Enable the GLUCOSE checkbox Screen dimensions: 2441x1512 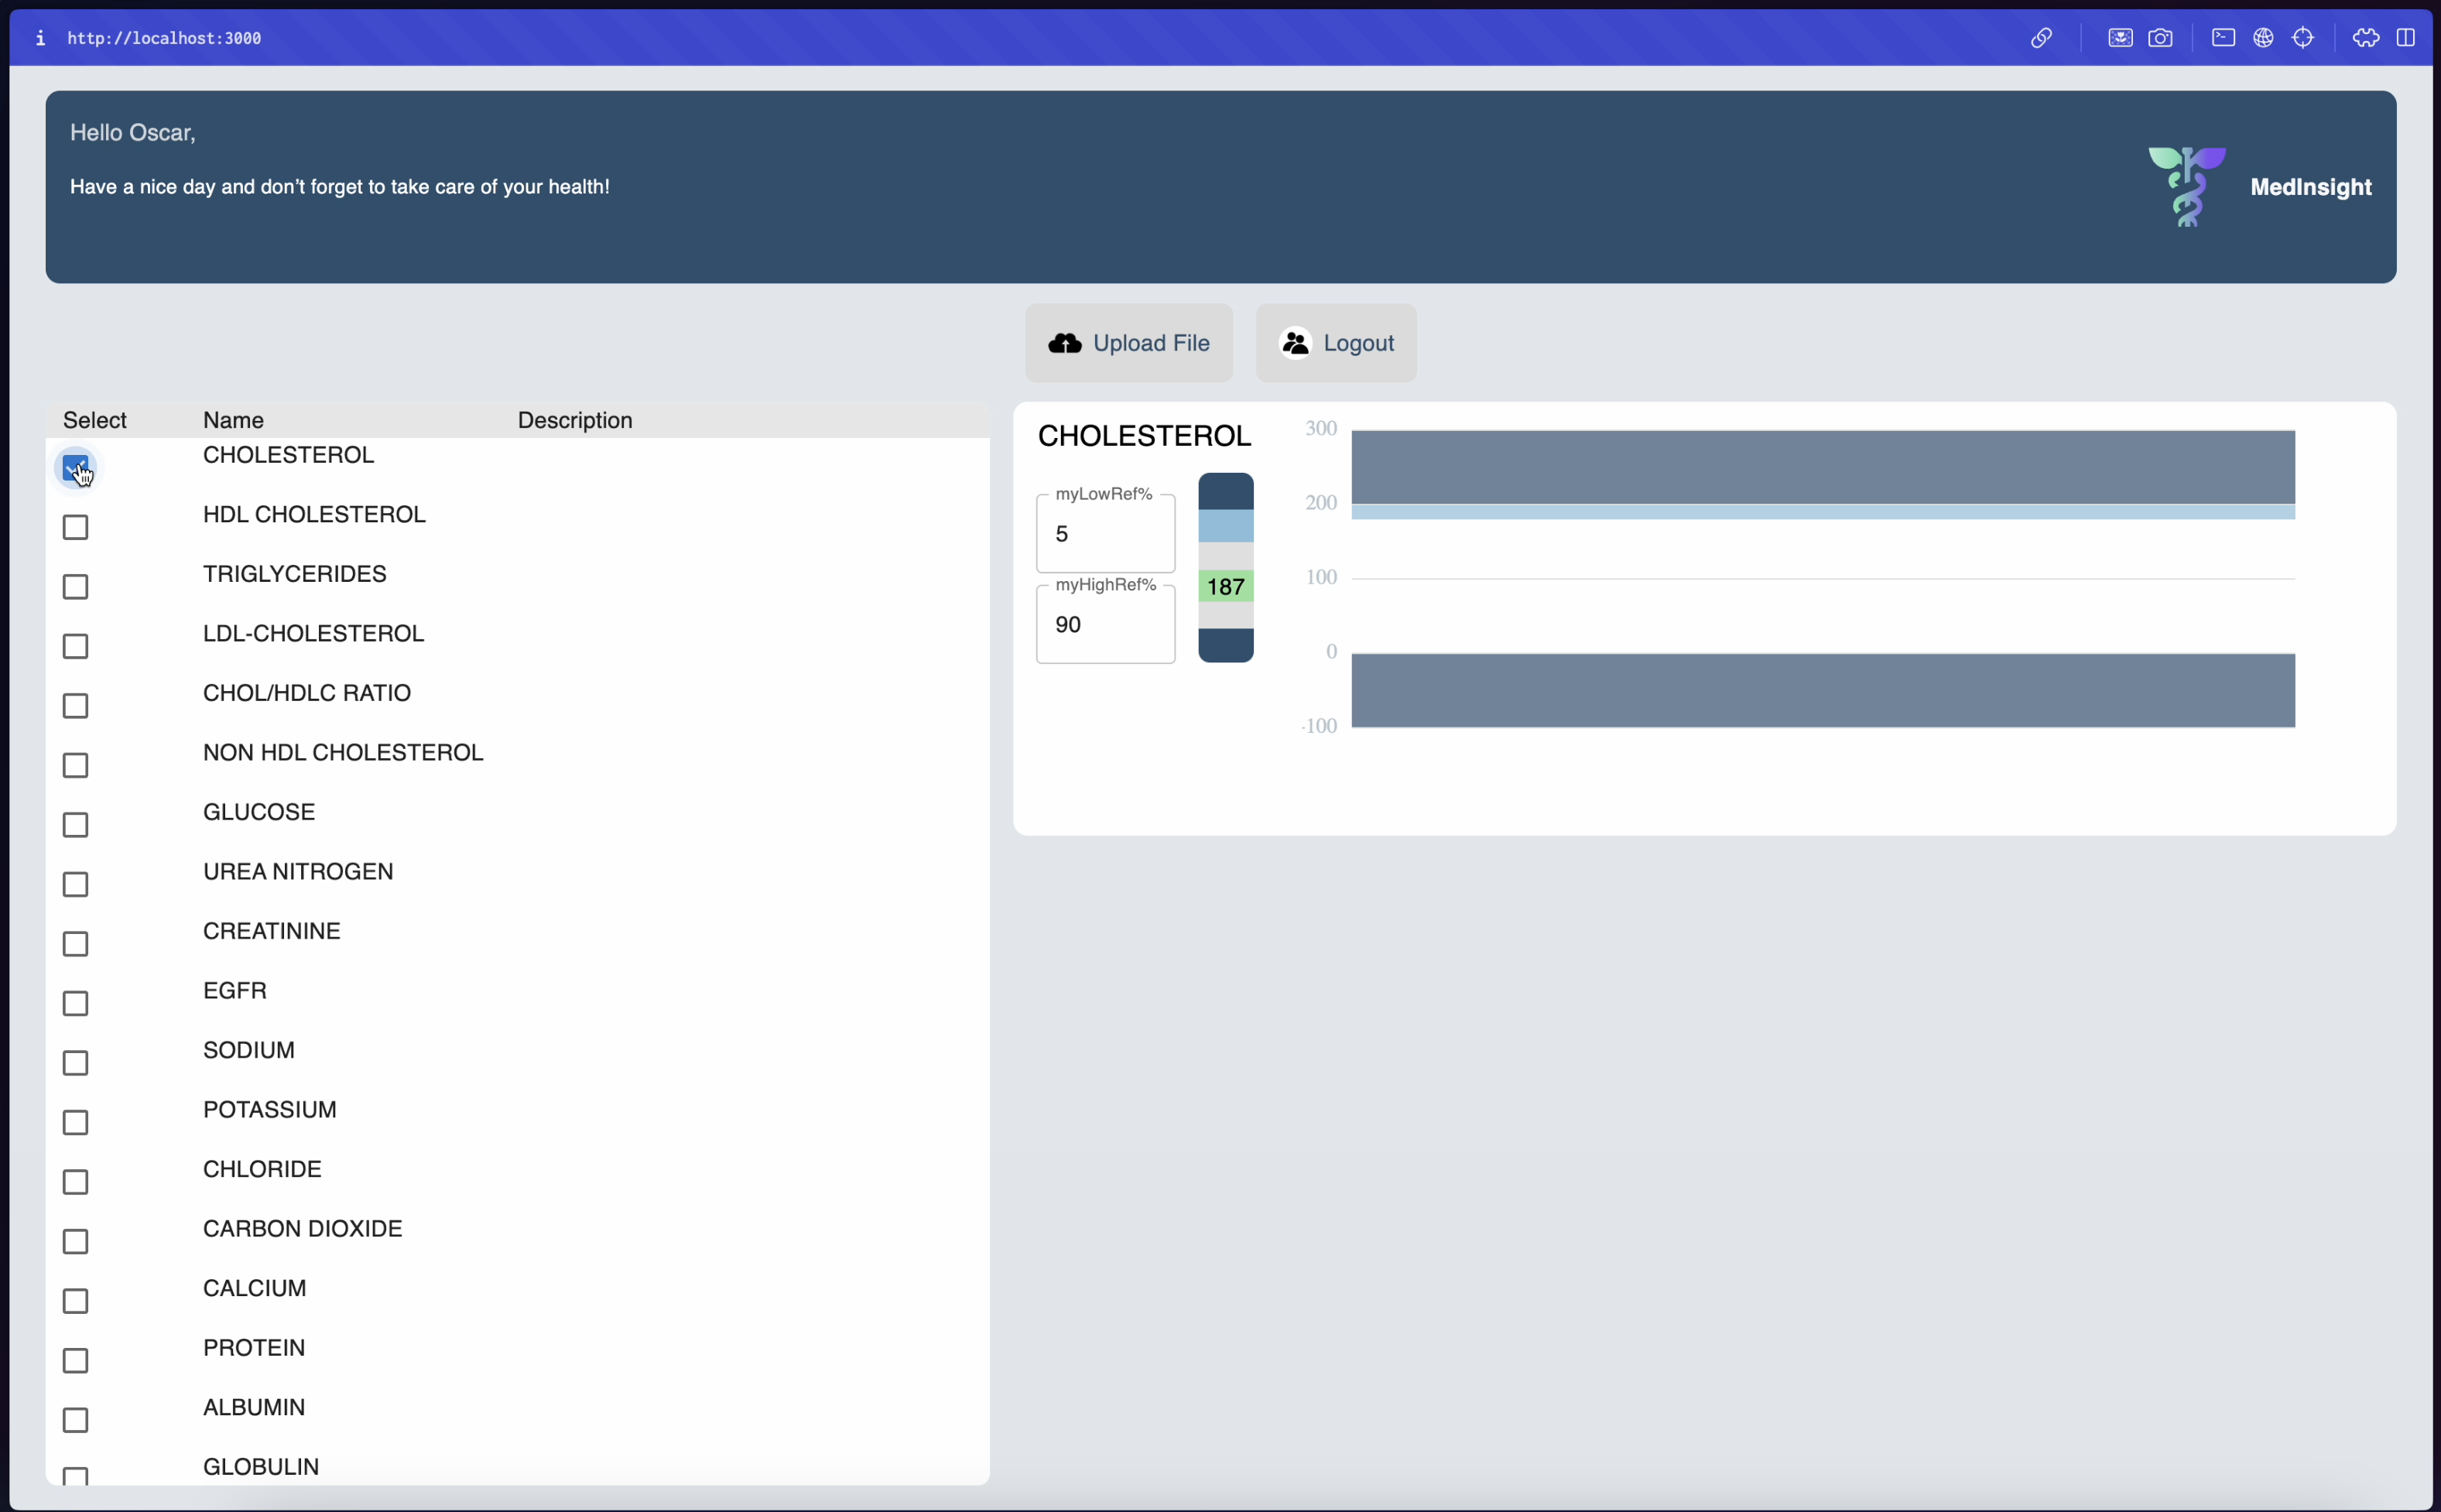pos(75,825)
